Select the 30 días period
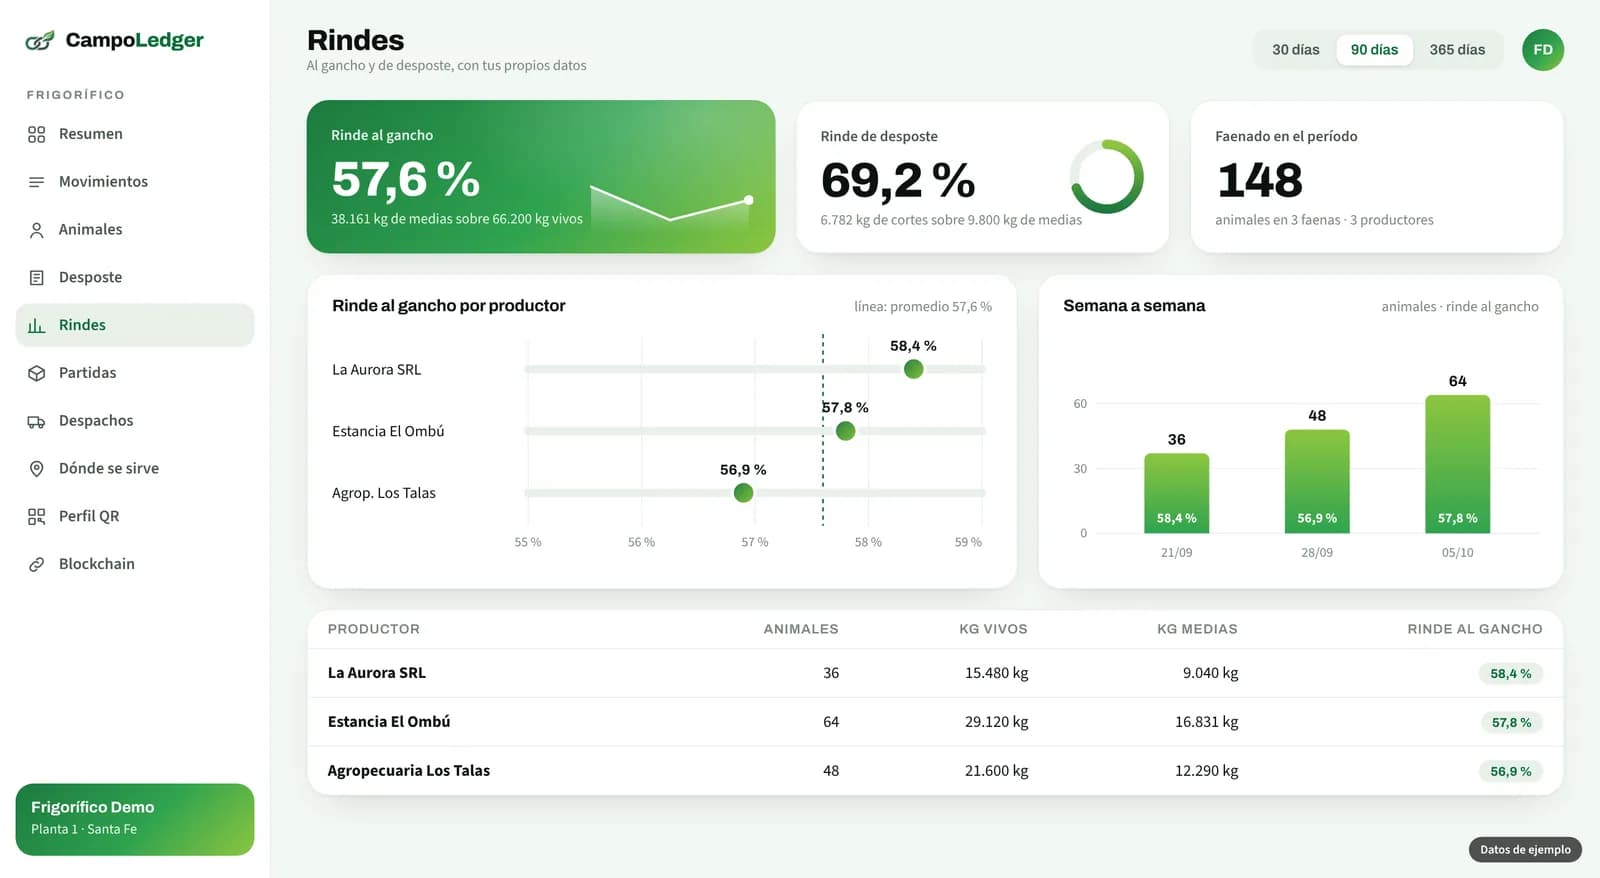 coord(1295,50)
